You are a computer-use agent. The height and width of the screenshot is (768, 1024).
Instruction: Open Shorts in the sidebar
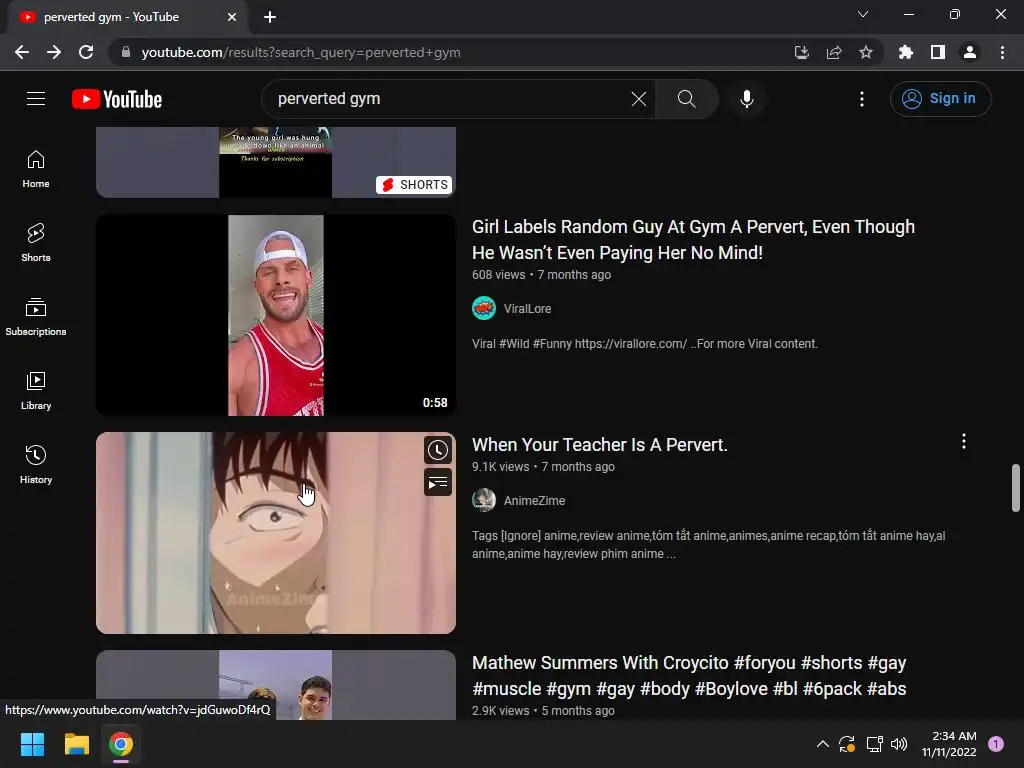coord(36,242)
